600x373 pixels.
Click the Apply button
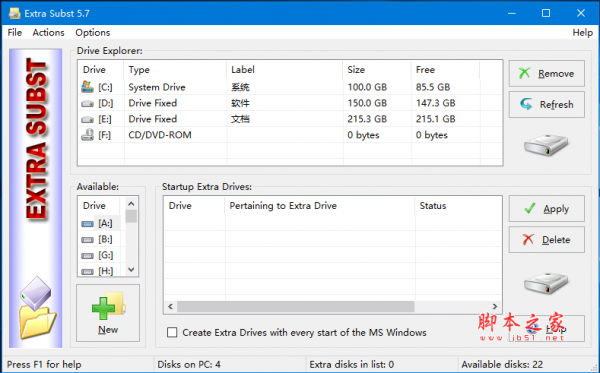(546, 208)
